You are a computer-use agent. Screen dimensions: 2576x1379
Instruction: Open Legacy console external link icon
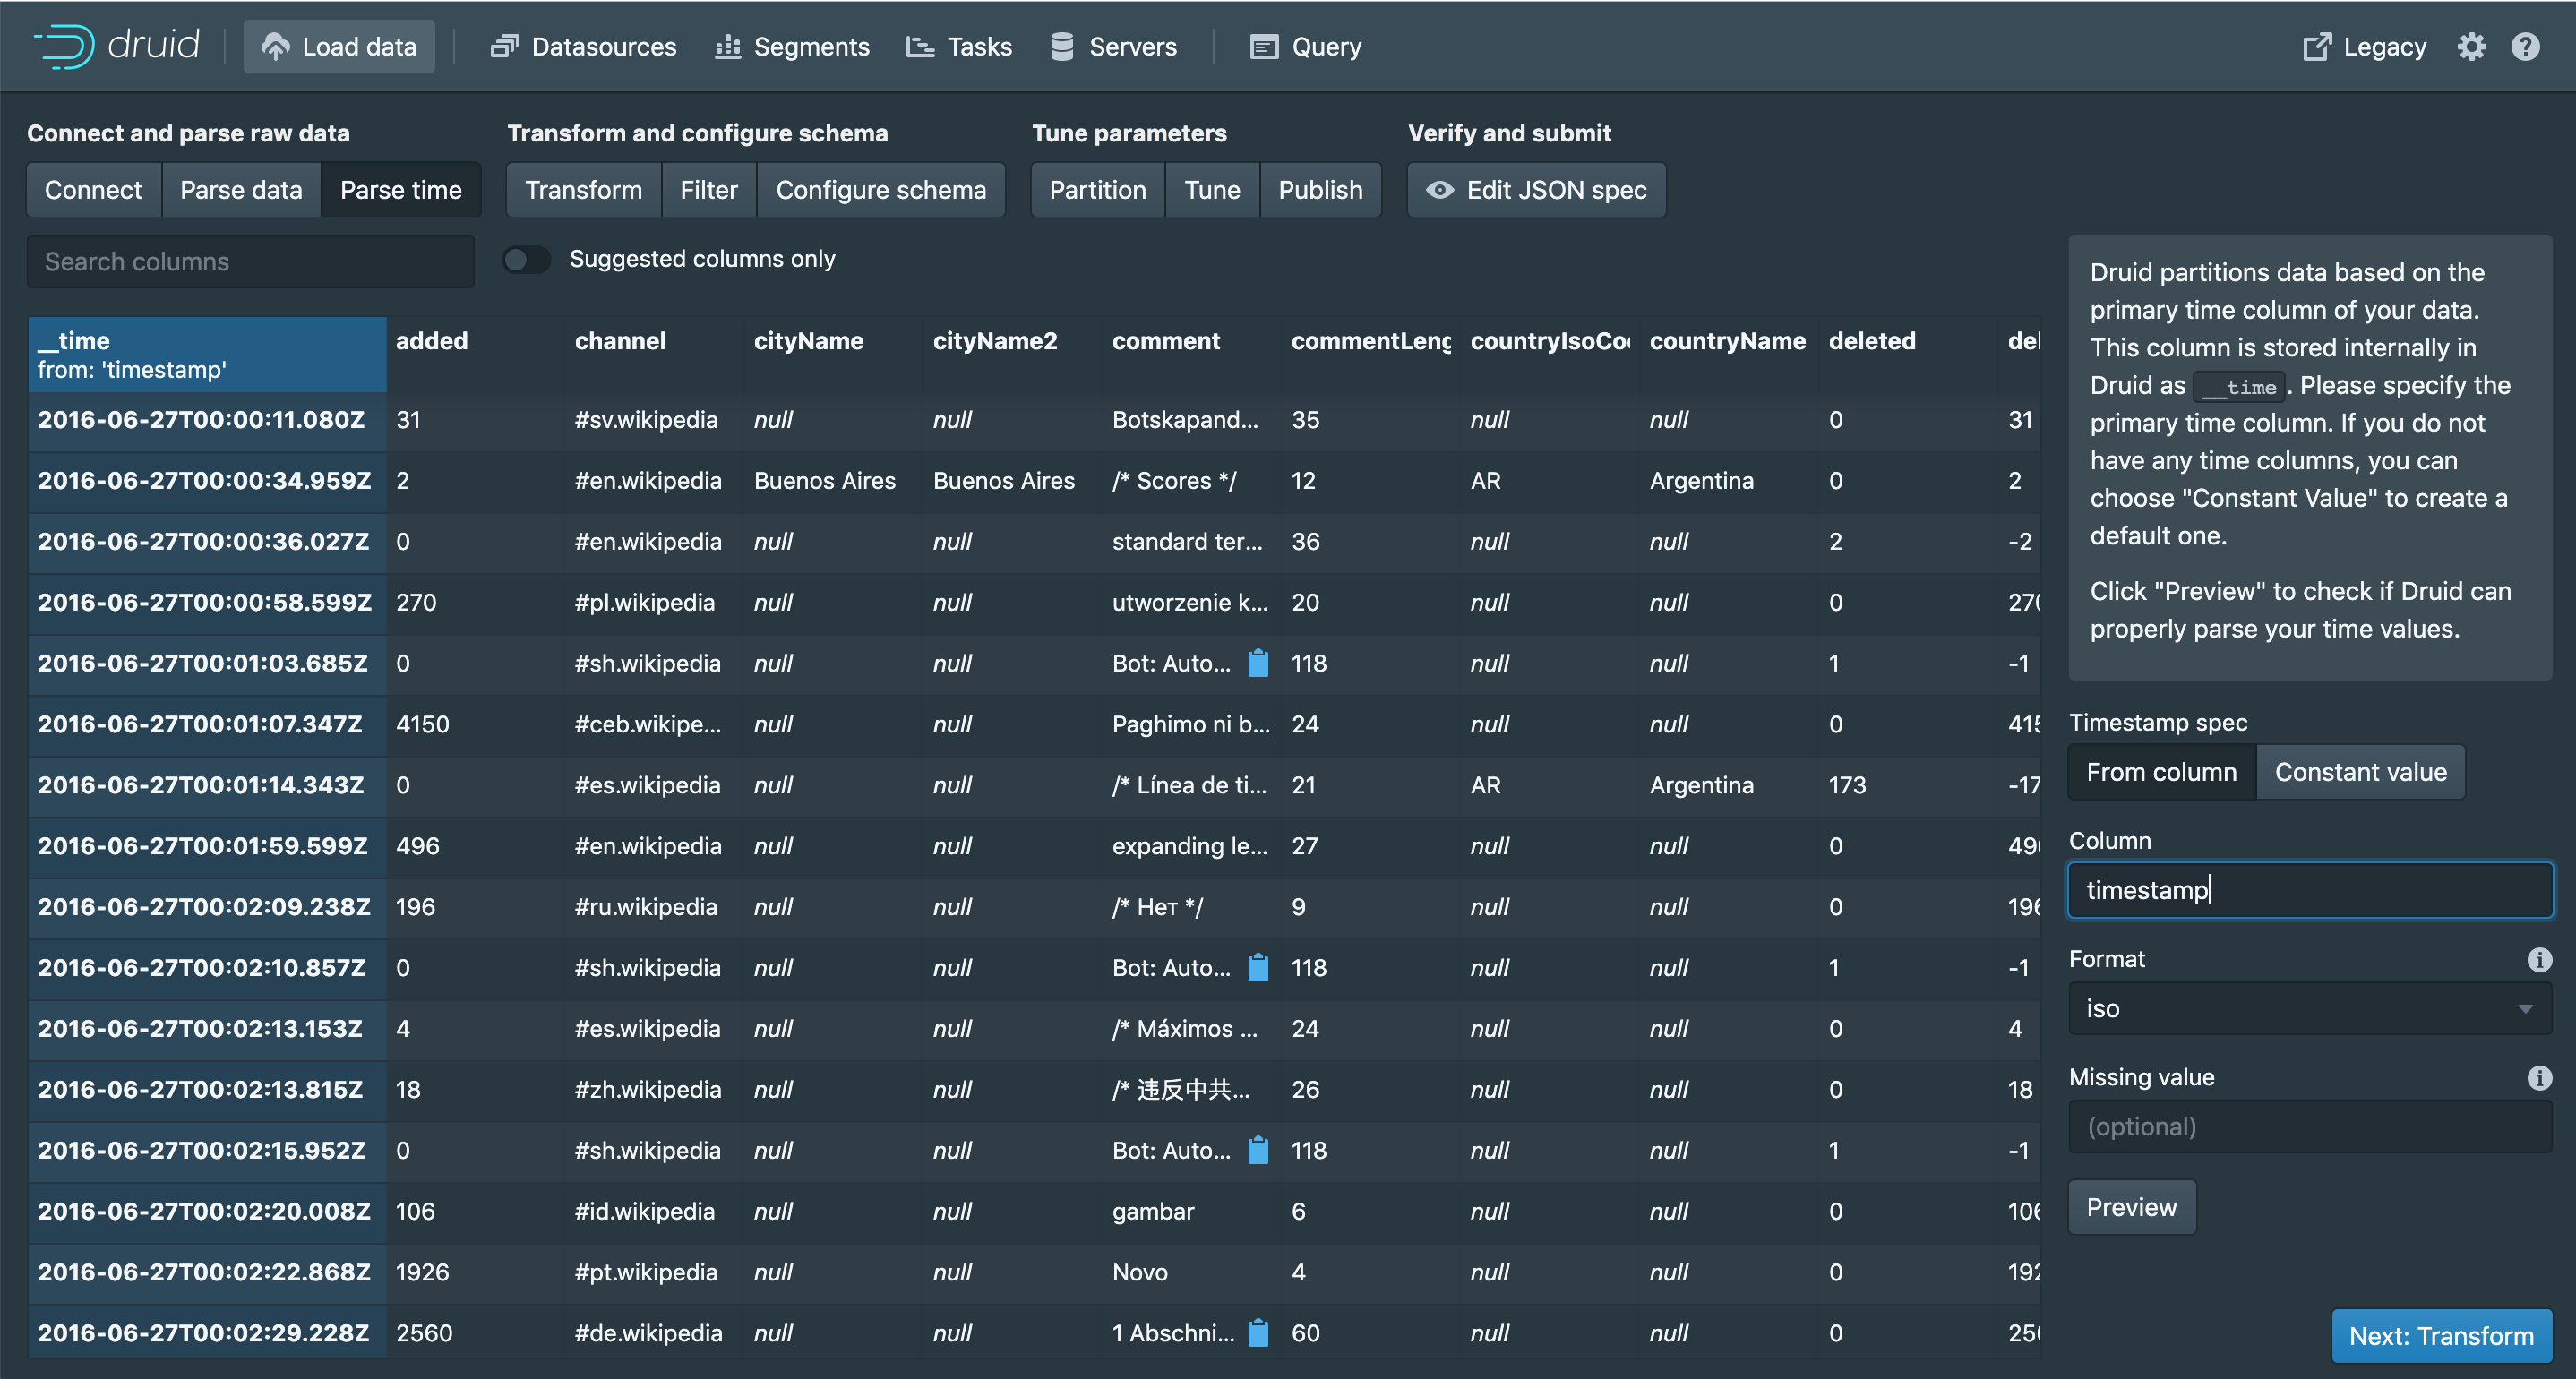pyautogui.click(x=2316, y=47)
